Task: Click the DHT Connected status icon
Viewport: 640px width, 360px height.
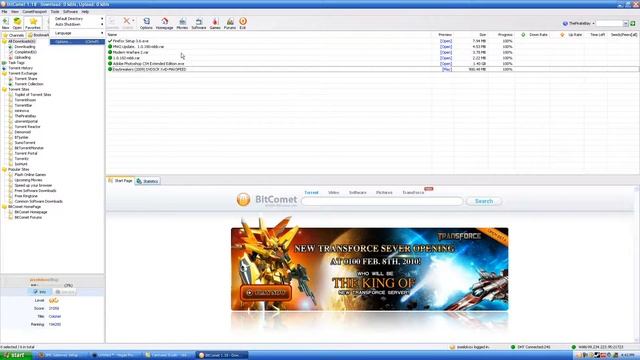Action: pyautogui.click(x=513, y=347)
